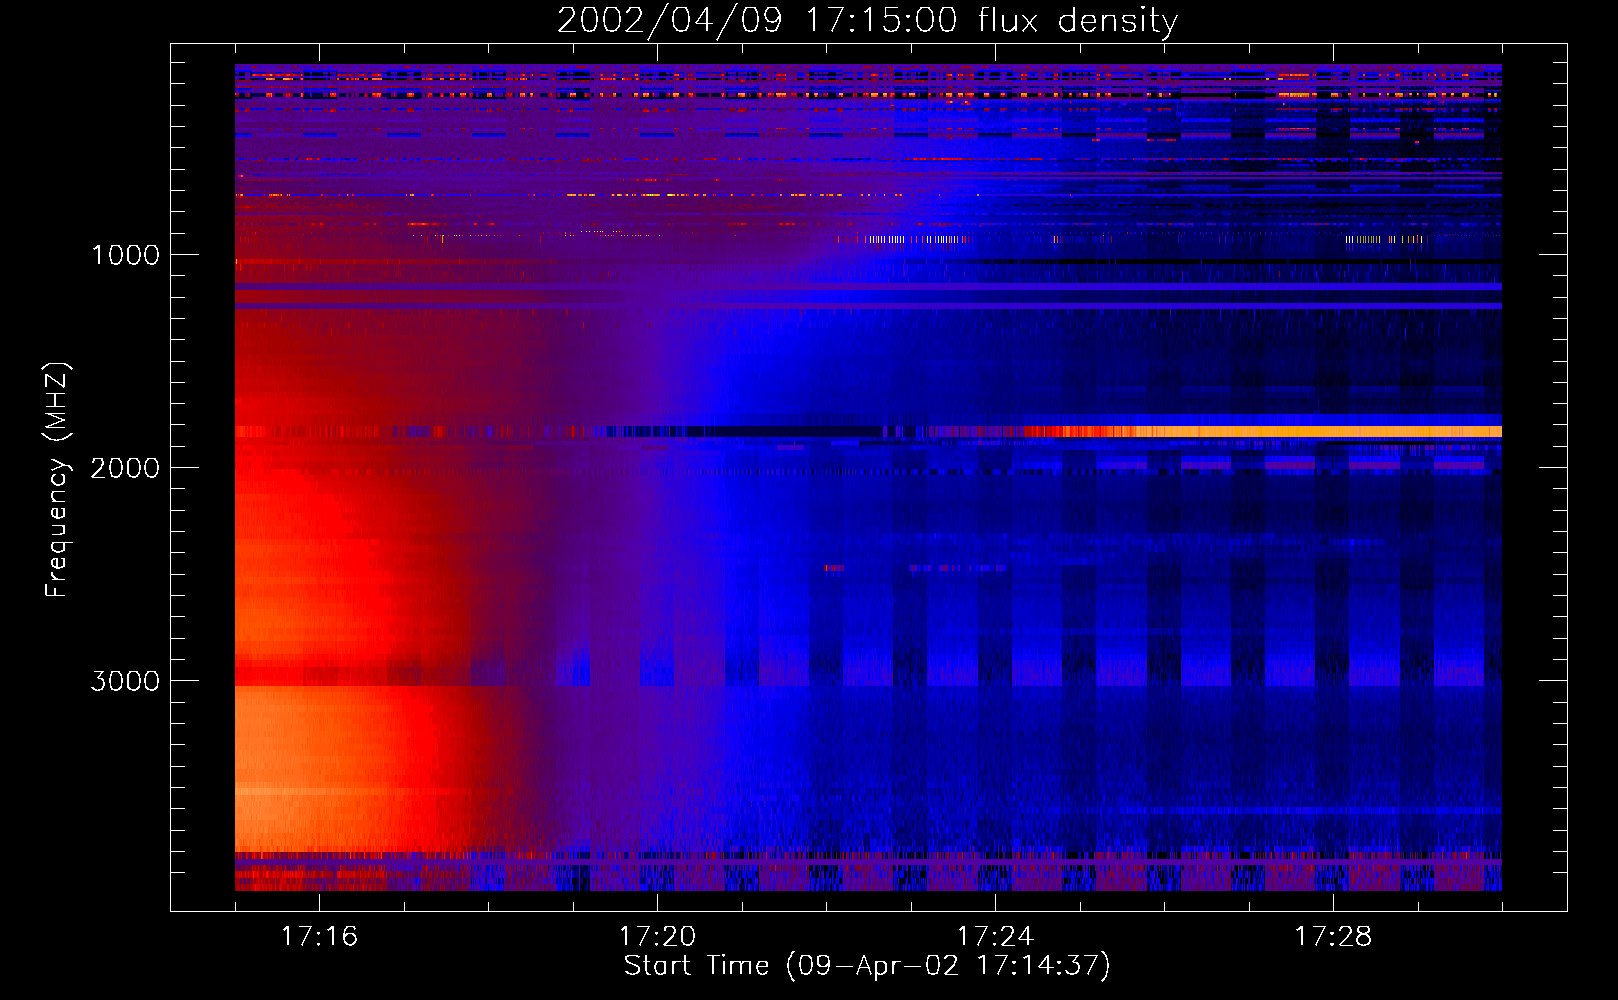
Task: Click the 2000 frequency tick label
Action: [125, 468]
